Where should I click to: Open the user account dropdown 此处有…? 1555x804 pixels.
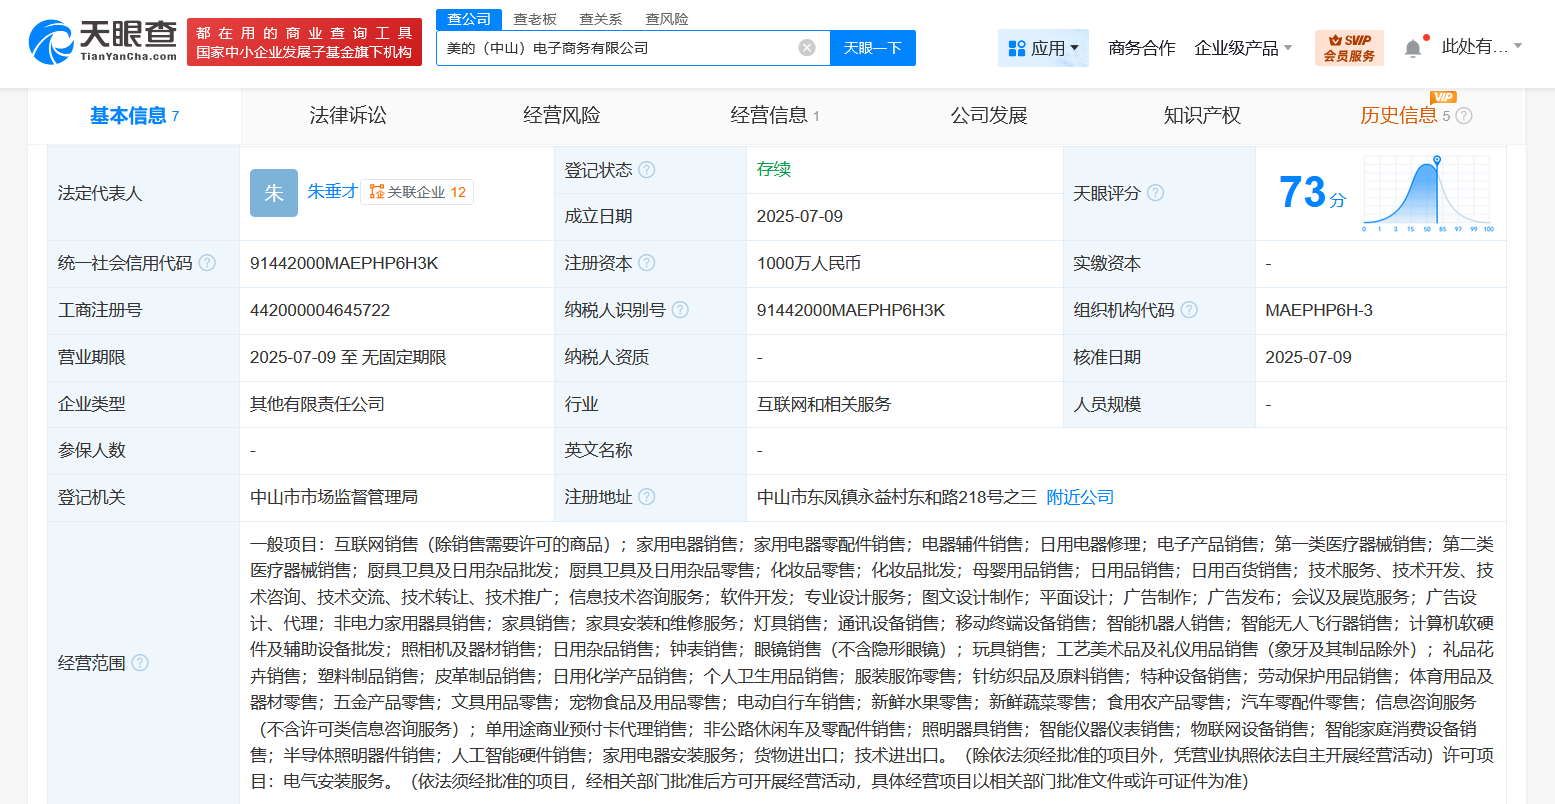pos(1481,47)
